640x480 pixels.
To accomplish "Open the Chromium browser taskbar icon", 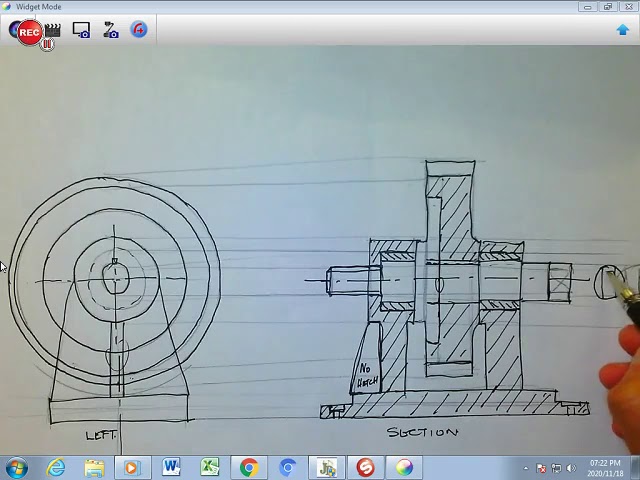I will [x=288, y=467].
